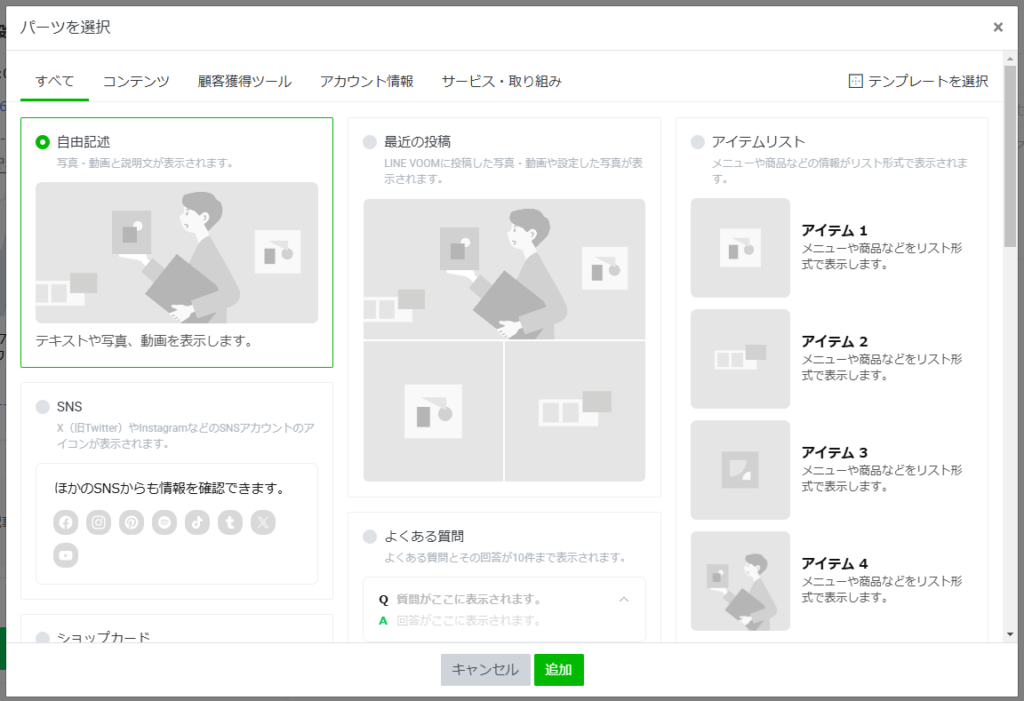
Task: Click the scrollbar down arrow
Action: click(1010, 634)
